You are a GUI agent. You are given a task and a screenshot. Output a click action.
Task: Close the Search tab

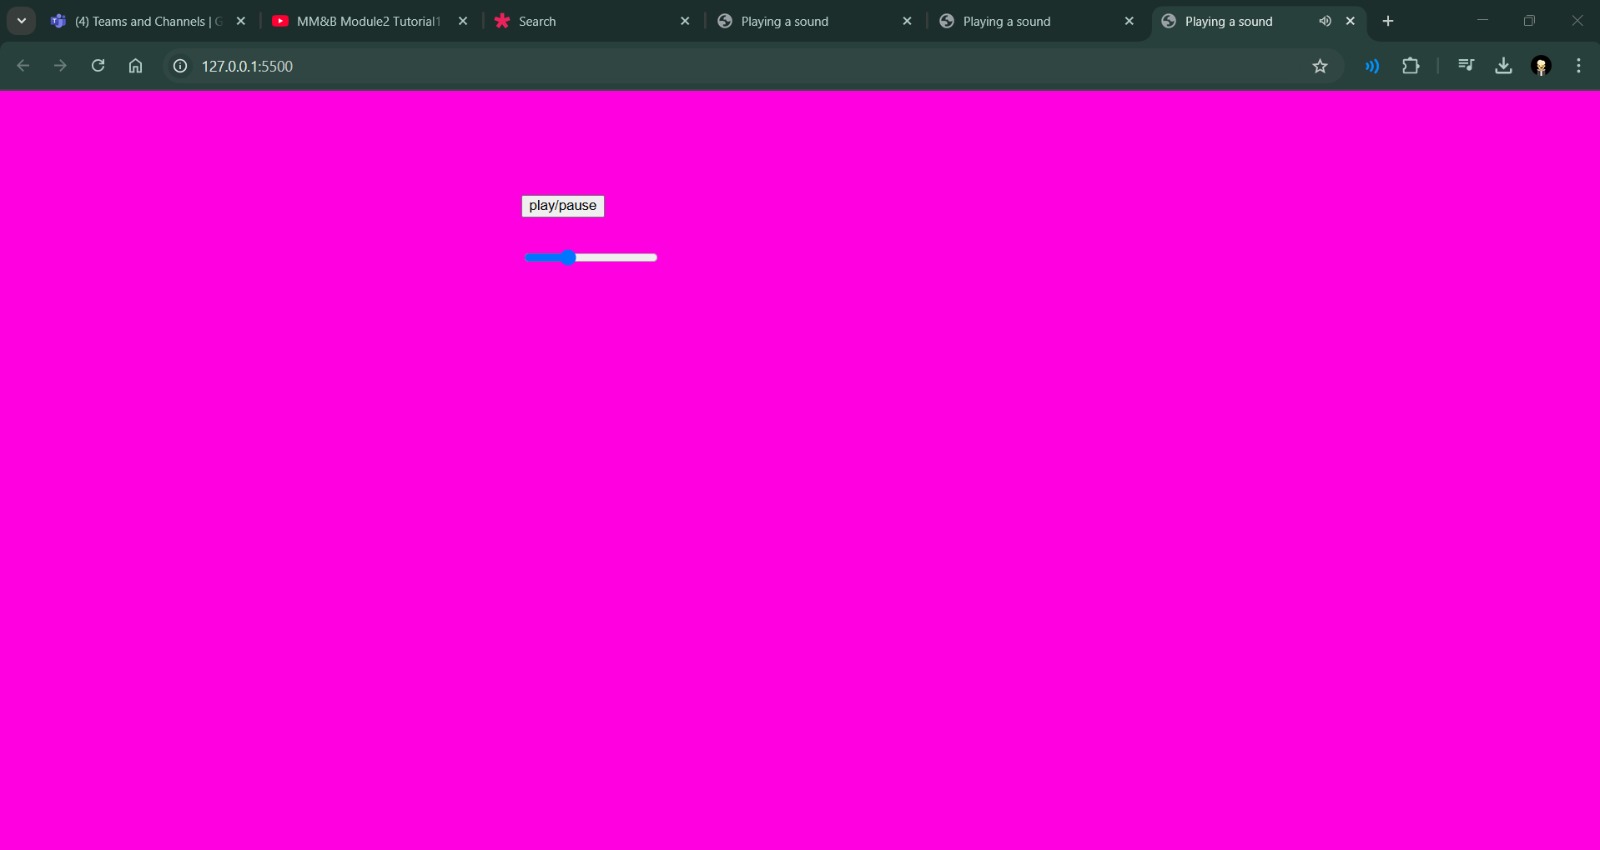[685, 21]
